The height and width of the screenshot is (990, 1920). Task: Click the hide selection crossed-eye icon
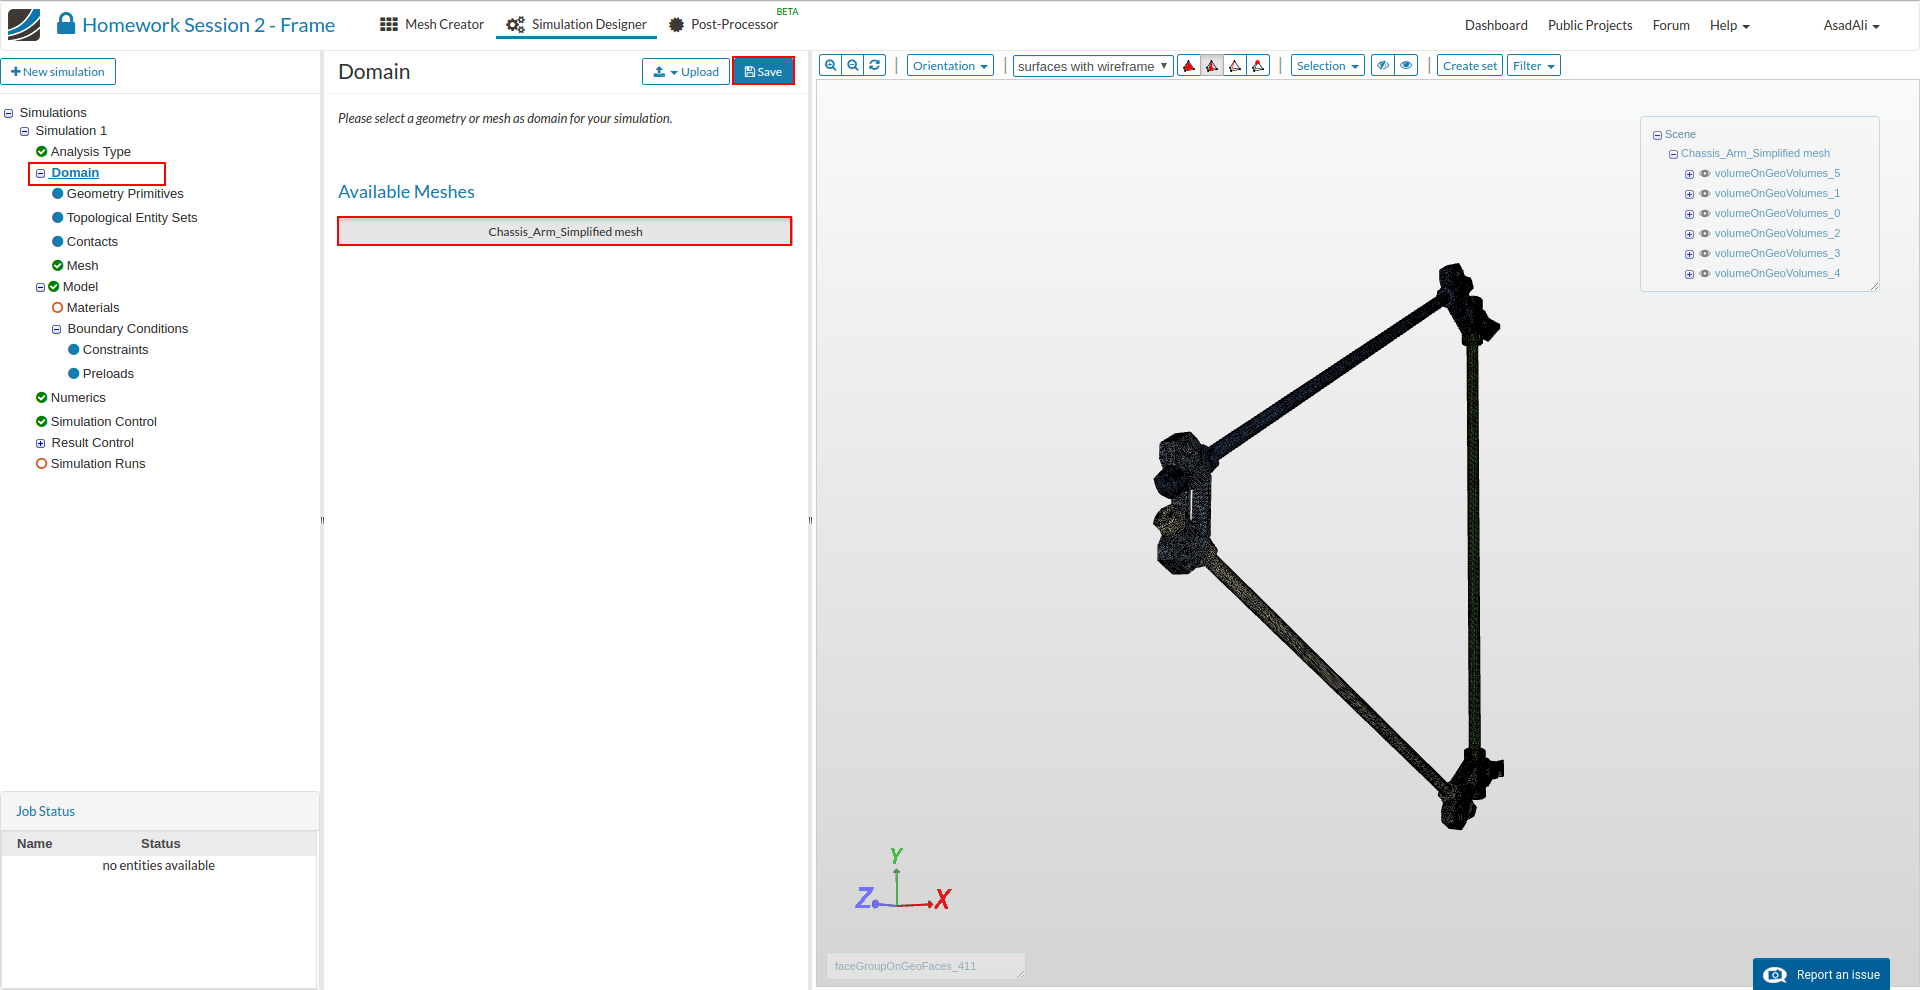[1383, 66]
